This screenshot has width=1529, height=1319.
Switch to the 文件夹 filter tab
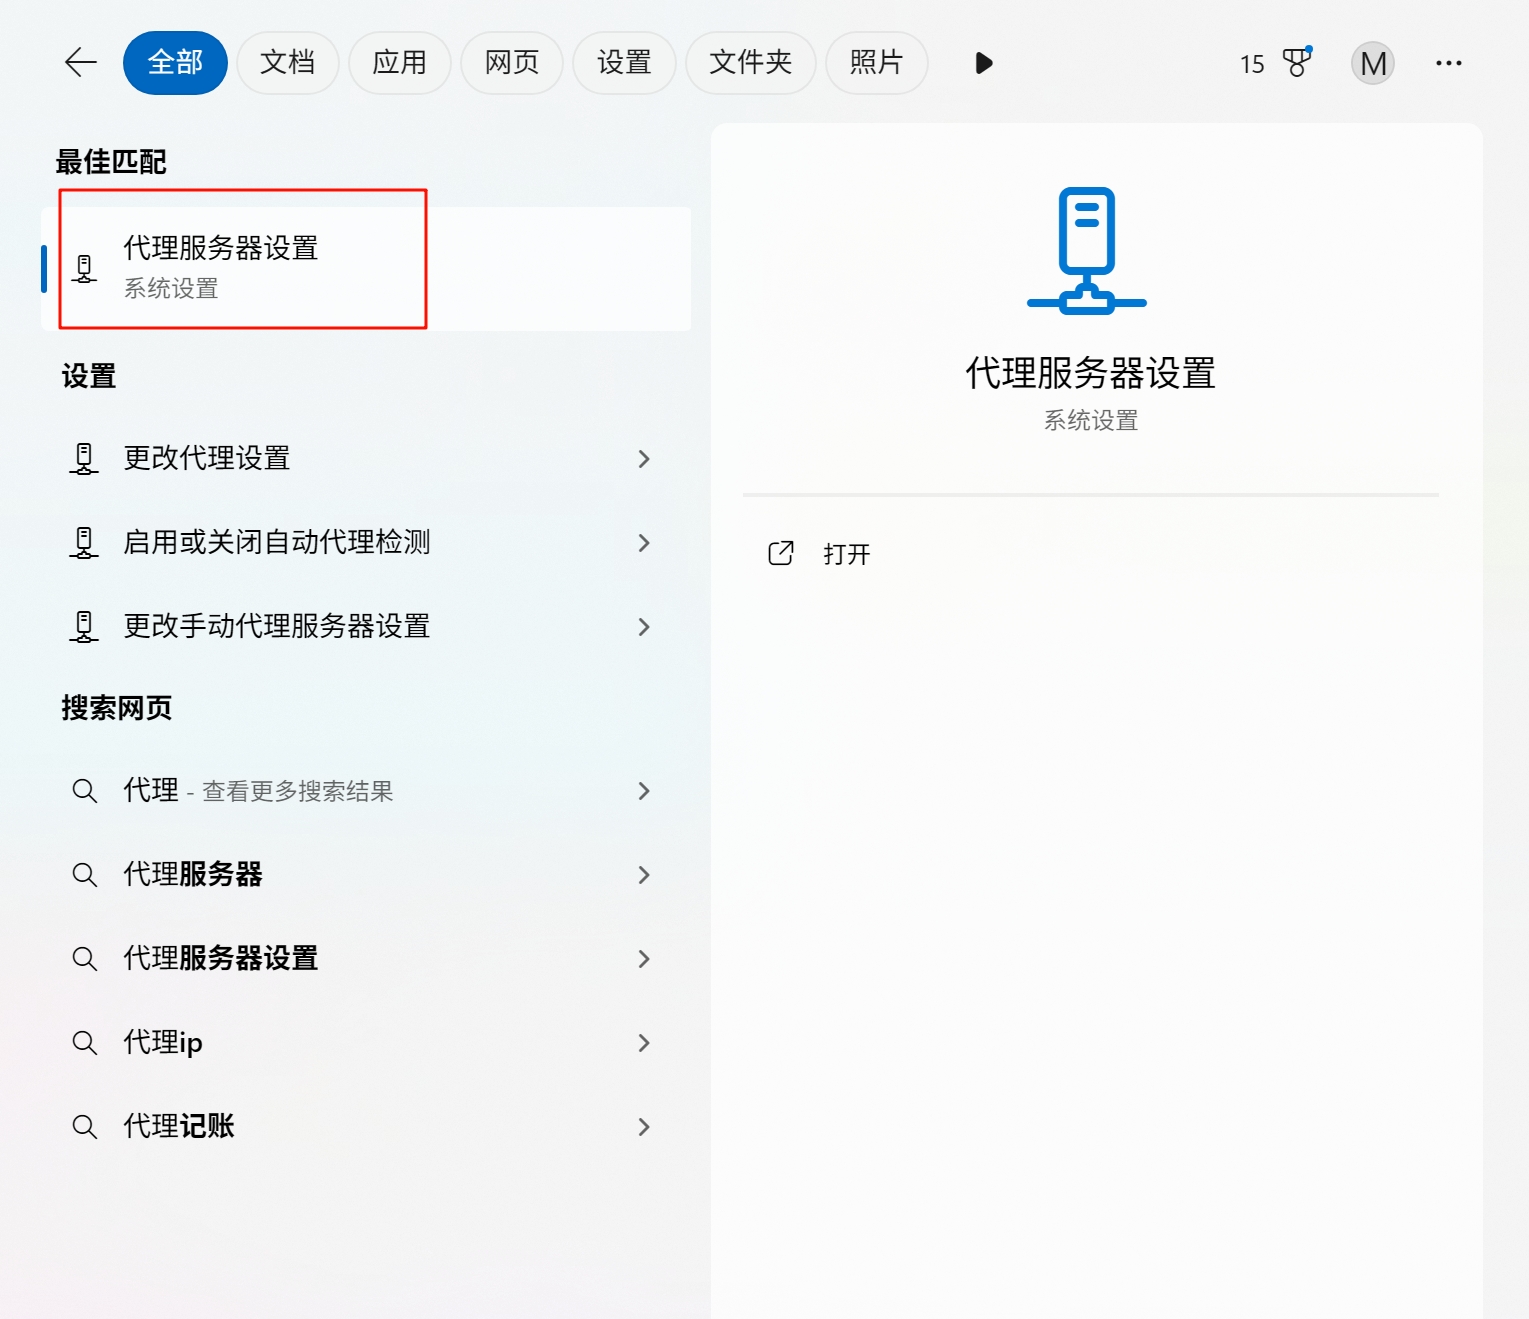tap(750, 63)
